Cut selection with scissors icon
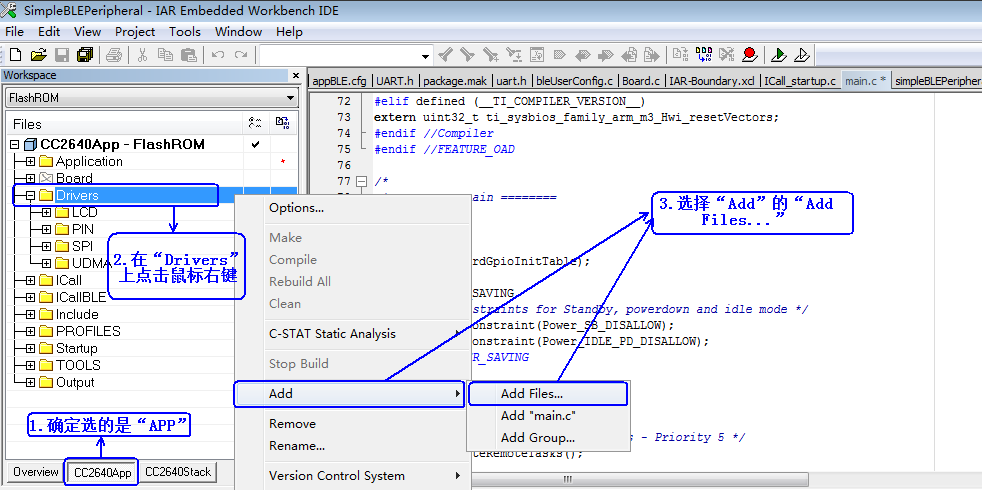The width and height of the screenshot is (982, 490). click(142, 55)
